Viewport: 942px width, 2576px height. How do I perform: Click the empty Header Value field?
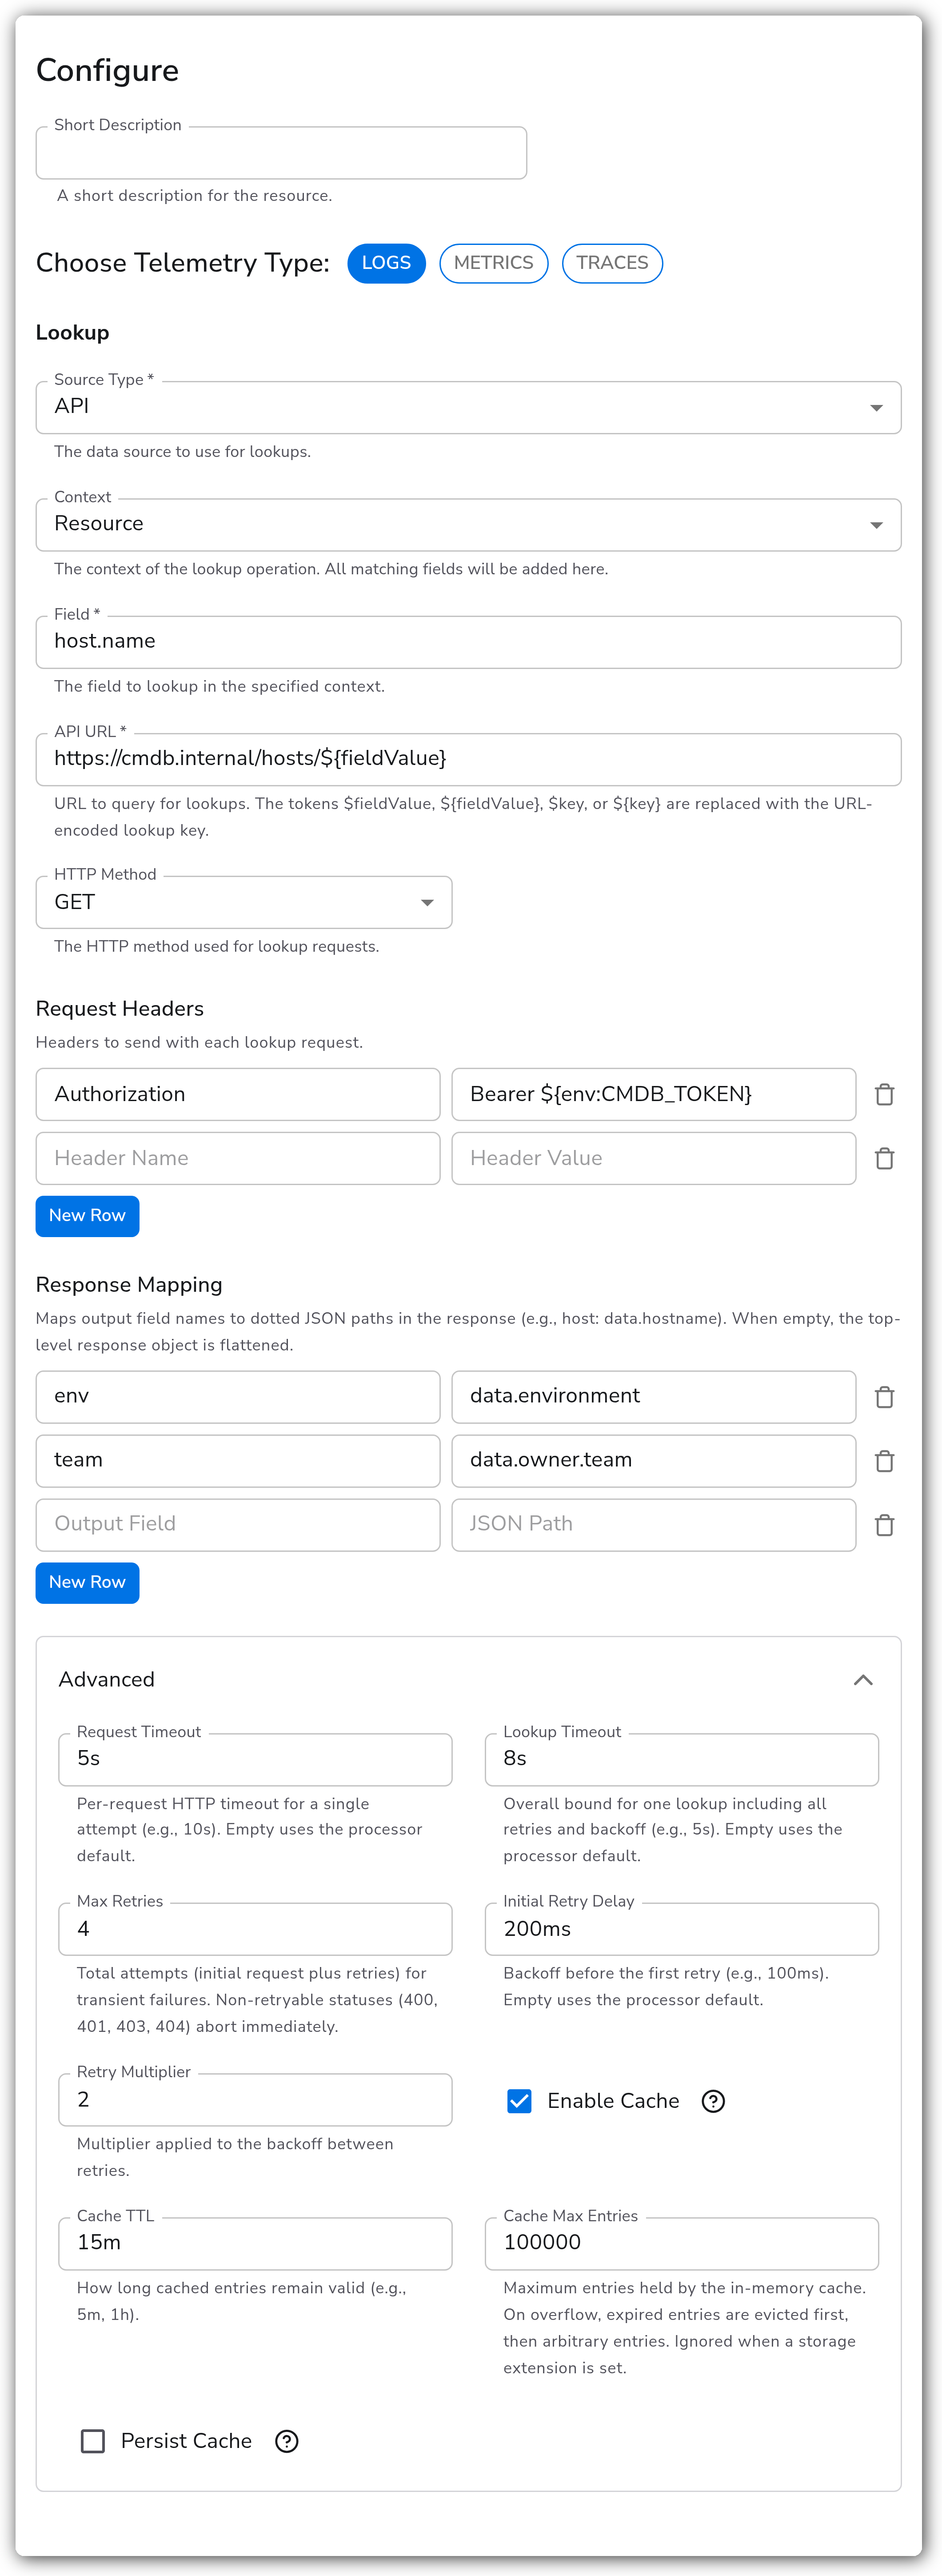653,1158
